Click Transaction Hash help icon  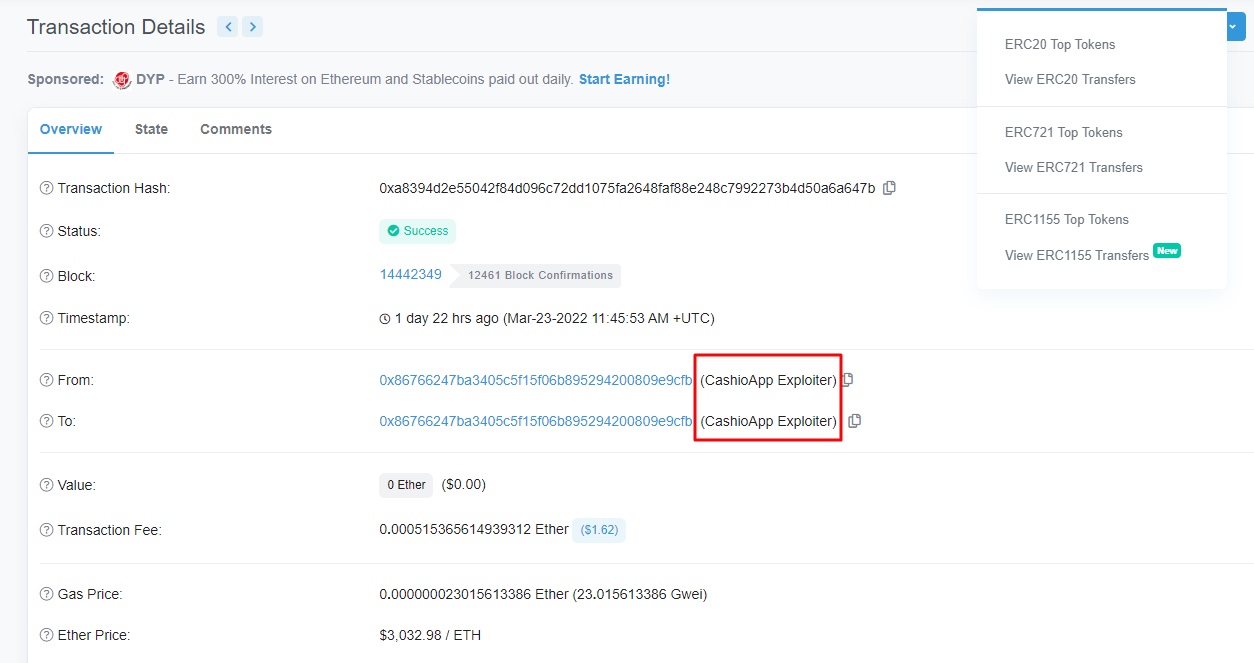coord(46,188)
